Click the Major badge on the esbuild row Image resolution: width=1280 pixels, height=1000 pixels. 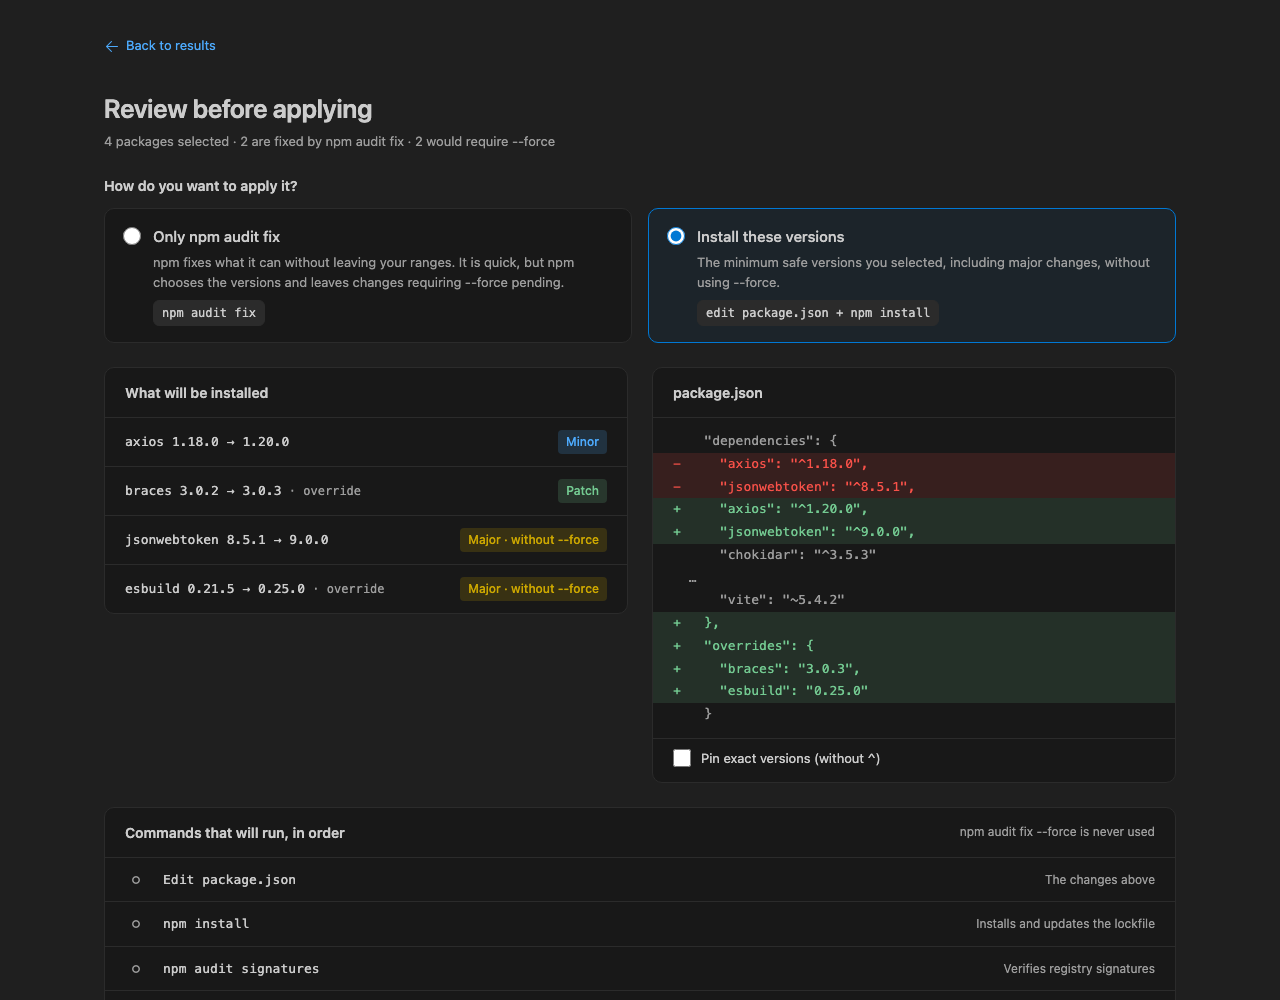(533, 589)
